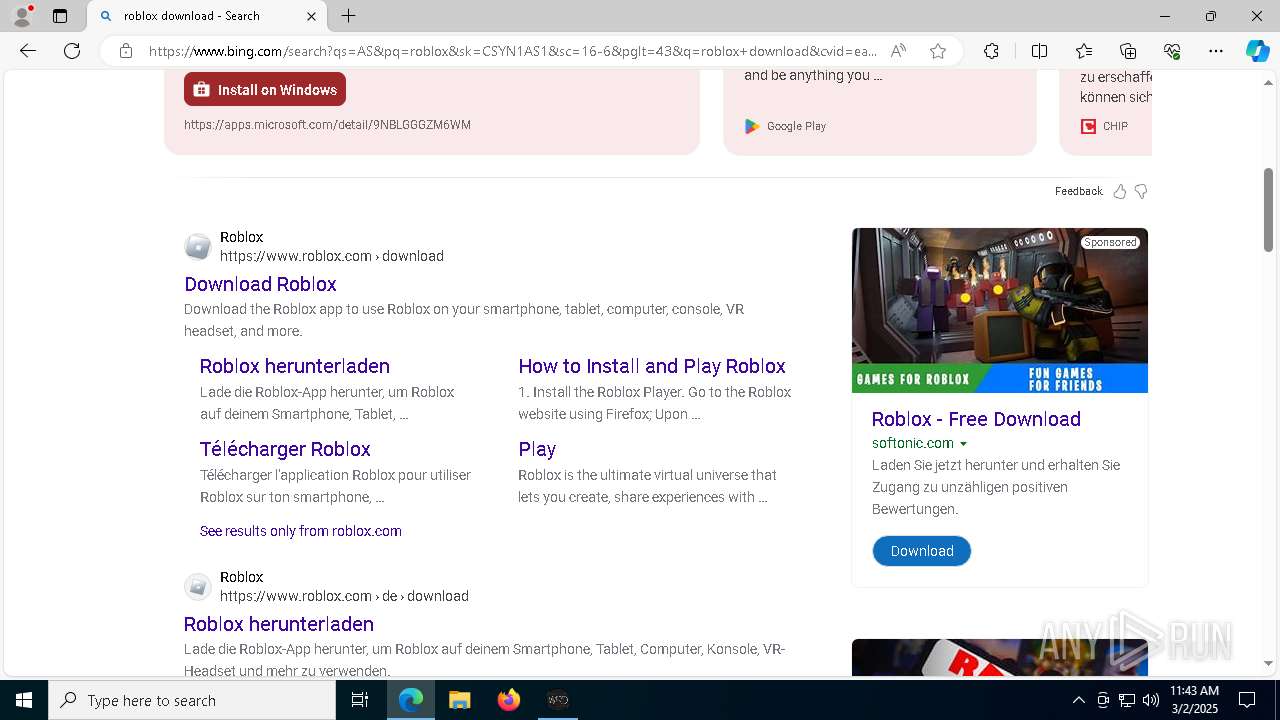The height and width of the screenshot is (720, 1280).
Task: Open the Read aloud icon in address bar
Action: pyautogui.click(x=898, y=51)
